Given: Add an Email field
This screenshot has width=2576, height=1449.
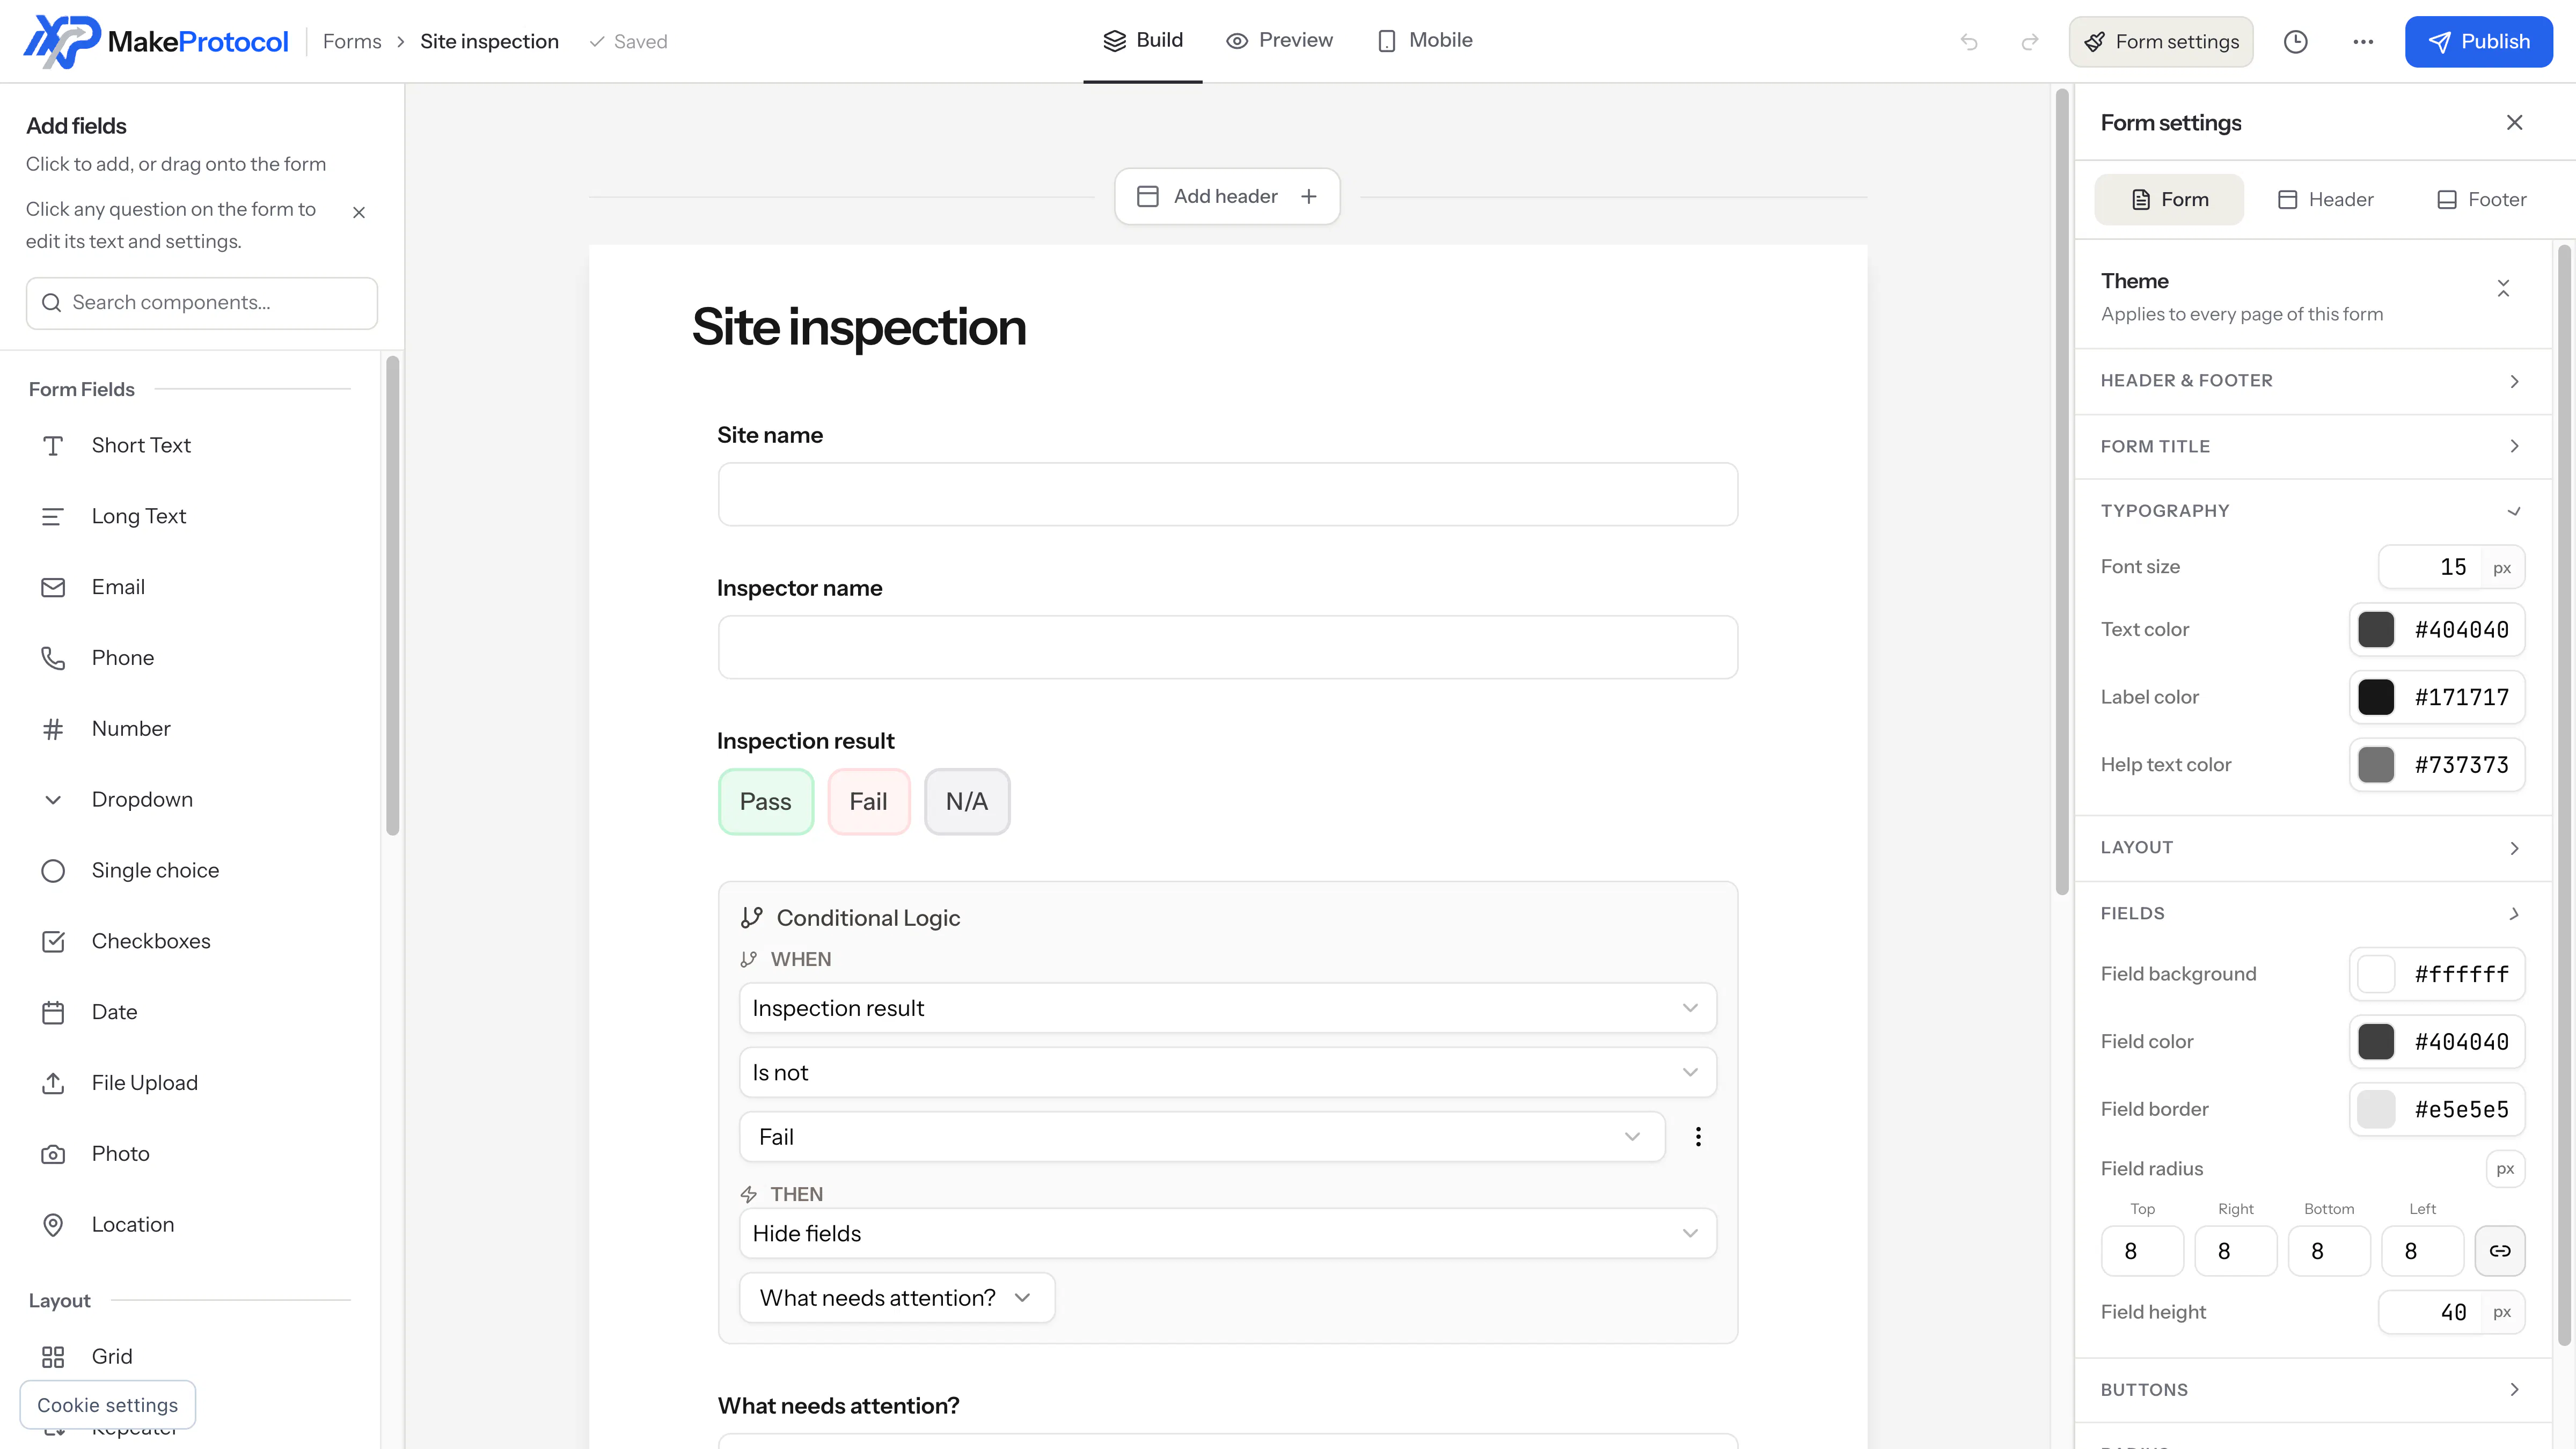Looking at the screenshot, I should 190,588.
